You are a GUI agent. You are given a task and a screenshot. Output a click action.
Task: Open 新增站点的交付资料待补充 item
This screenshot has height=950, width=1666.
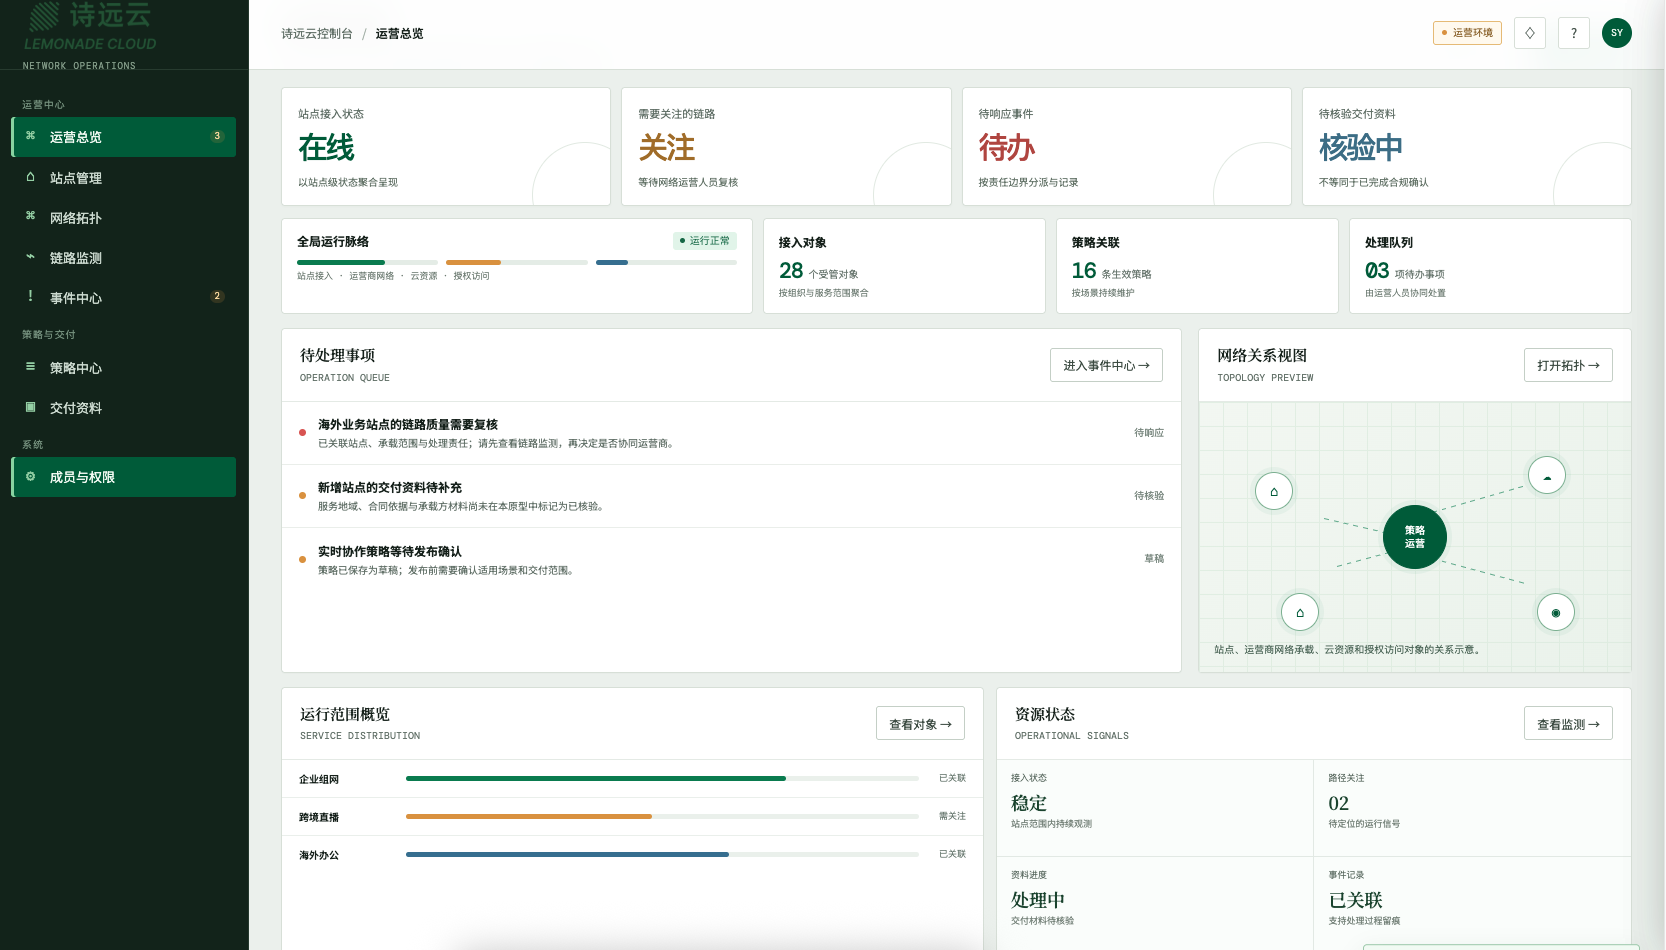point(731,496)
